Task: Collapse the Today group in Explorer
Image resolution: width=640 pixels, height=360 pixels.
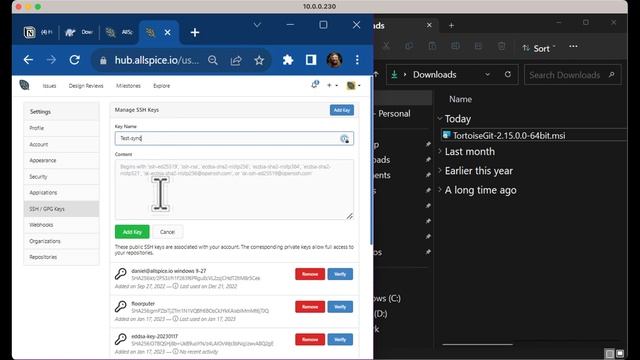Action: coord(440,119)
